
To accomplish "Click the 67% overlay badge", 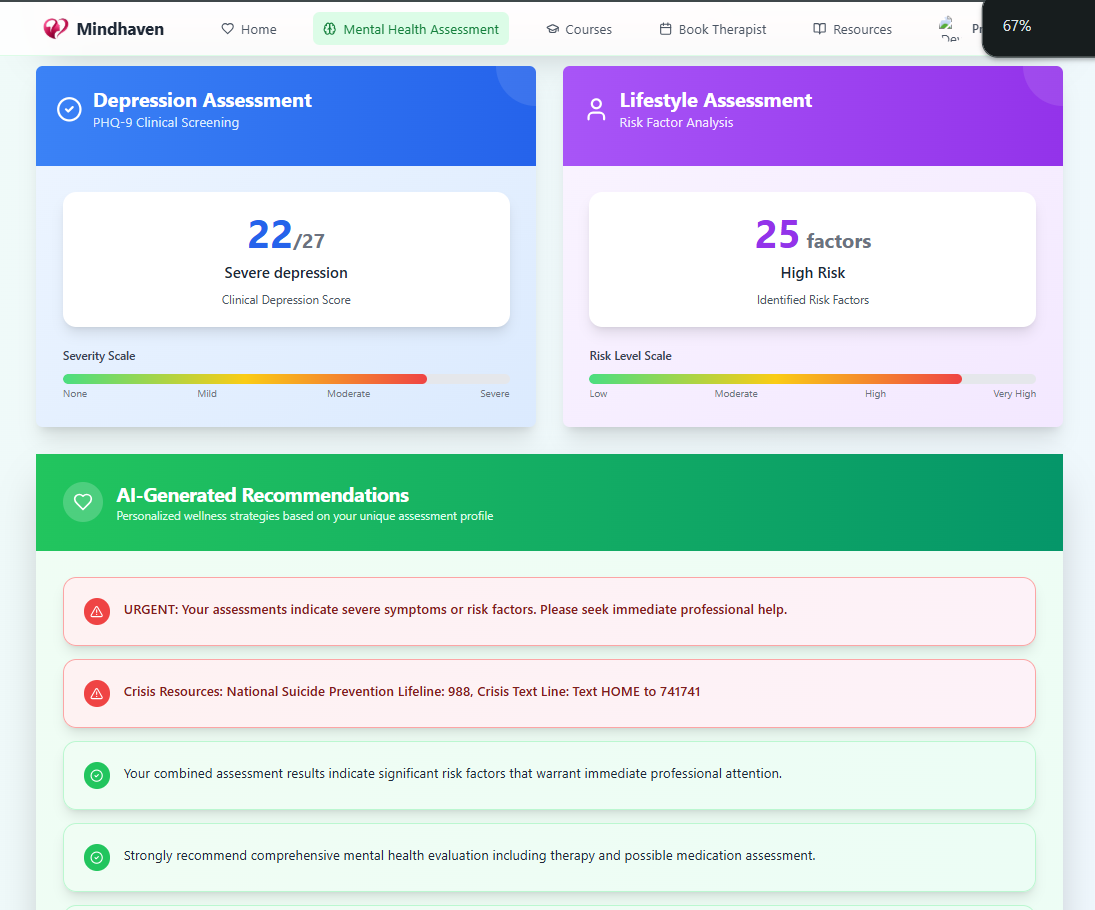I will [x=1038, y=27].
